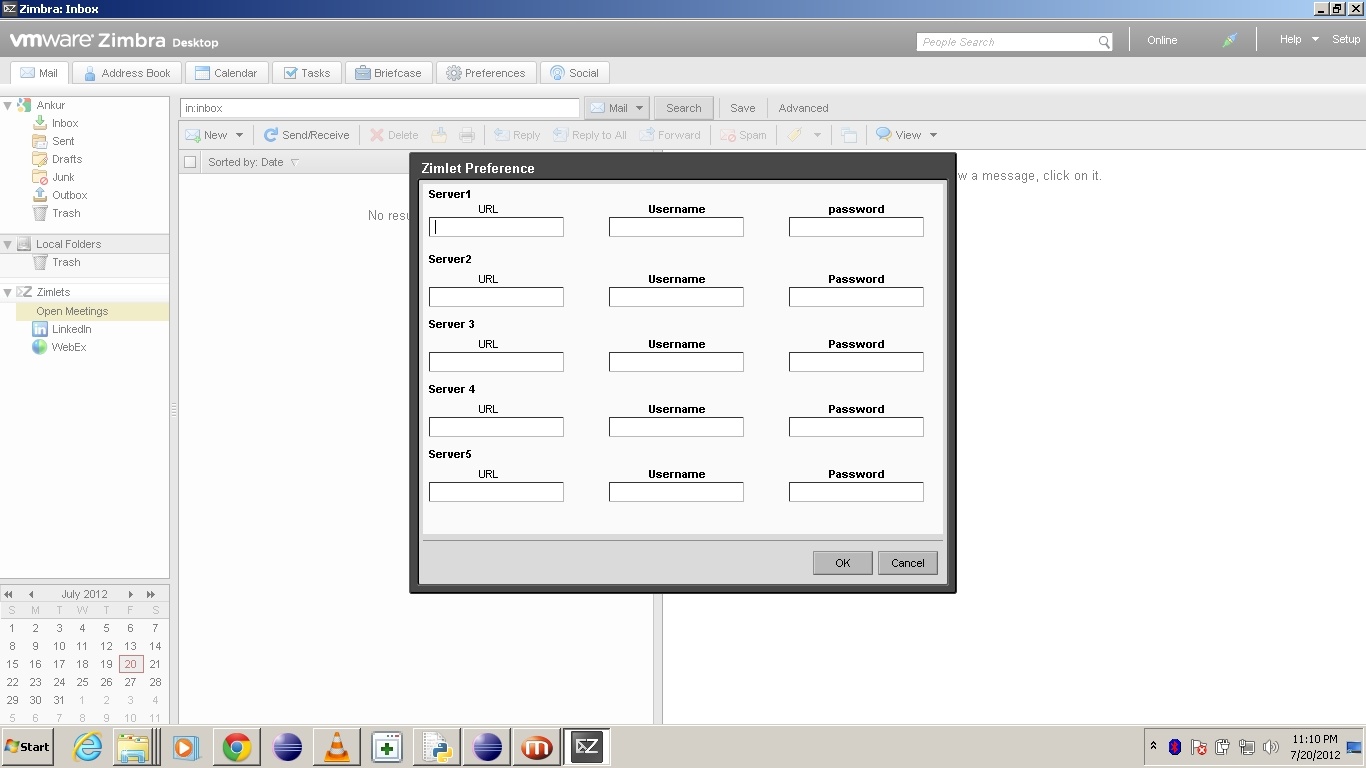Go to previous month in mini calendar
The width and height of the screenshot is (1366, 768).
tap(31, 594)
